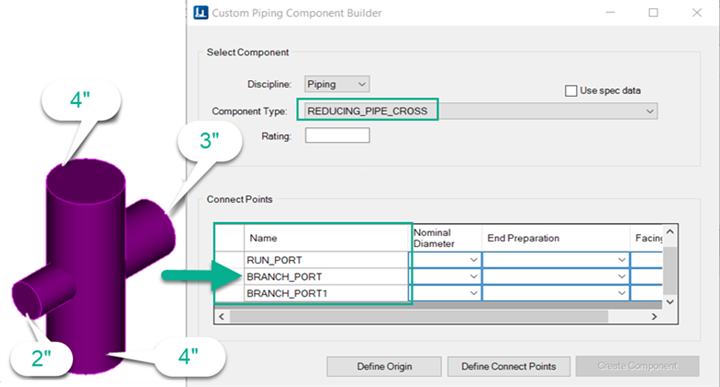Open the Discipline dropdown showing Piping

click(337, 84)
